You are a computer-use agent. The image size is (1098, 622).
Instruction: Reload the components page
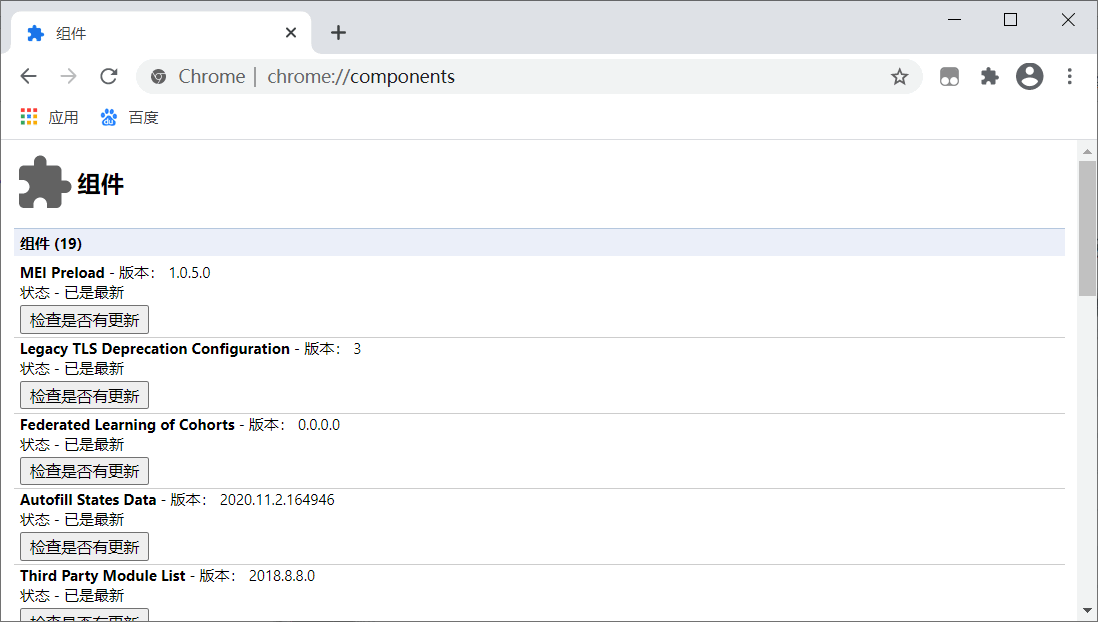coord(108,76)
